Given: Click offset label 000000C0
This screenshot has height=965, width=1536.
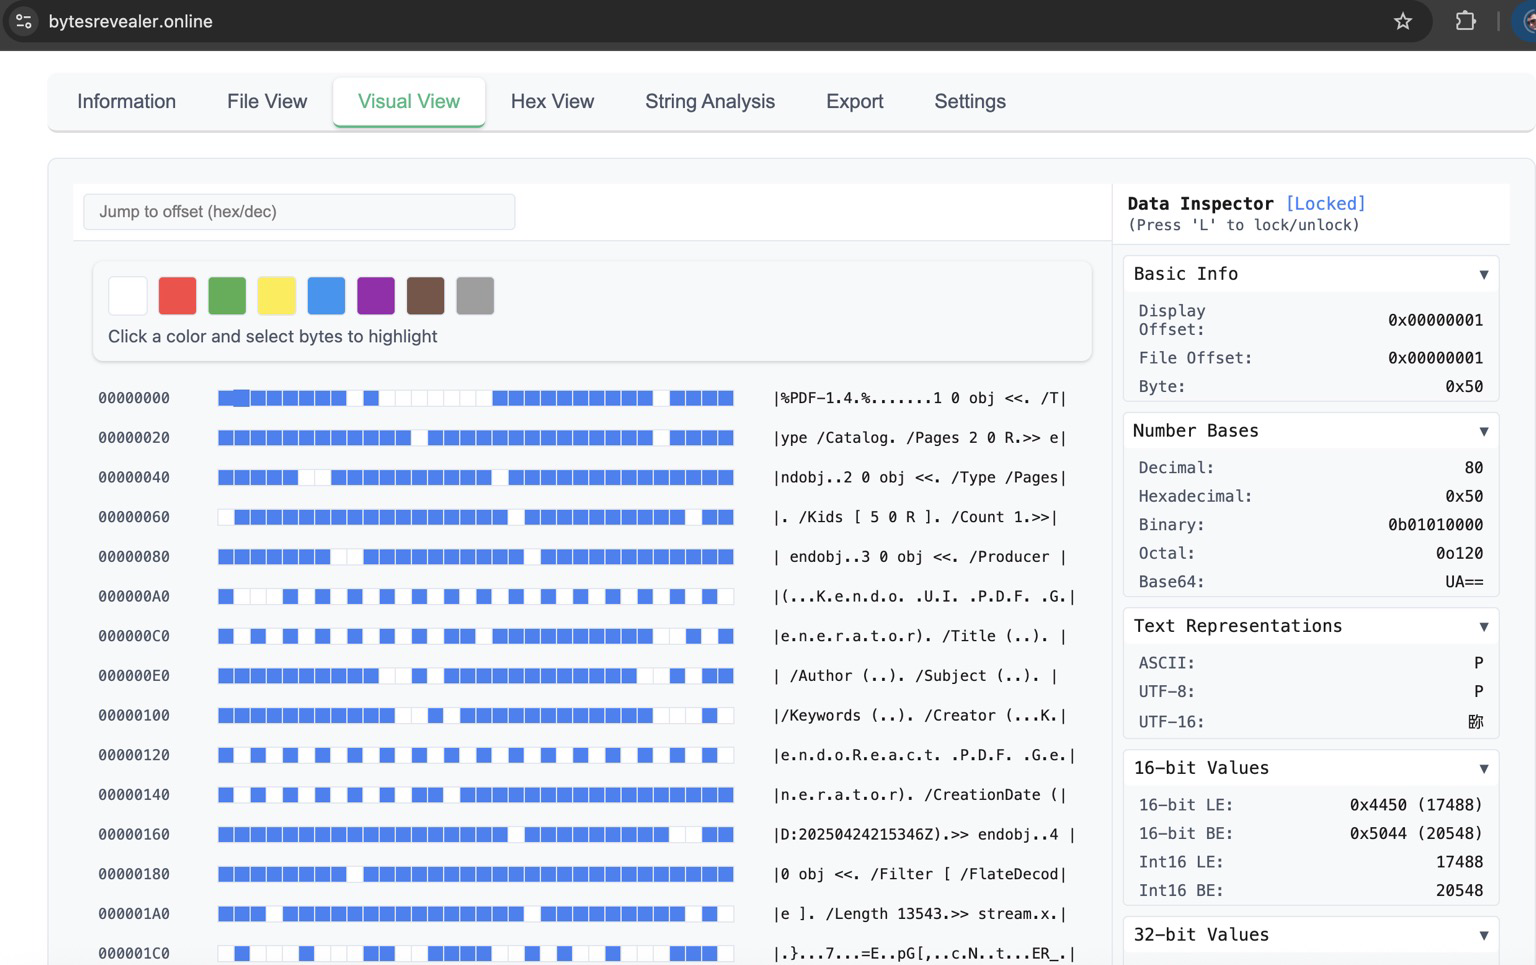Looking at the screenshot, I should (x=134, y=636).
